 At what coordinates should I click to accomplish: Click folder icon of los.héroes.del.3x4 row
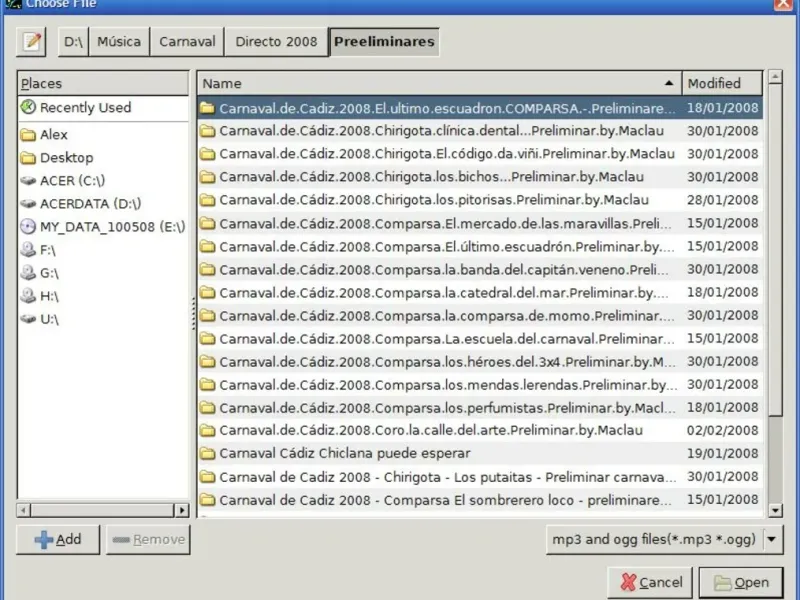click(x=207, y=362)
